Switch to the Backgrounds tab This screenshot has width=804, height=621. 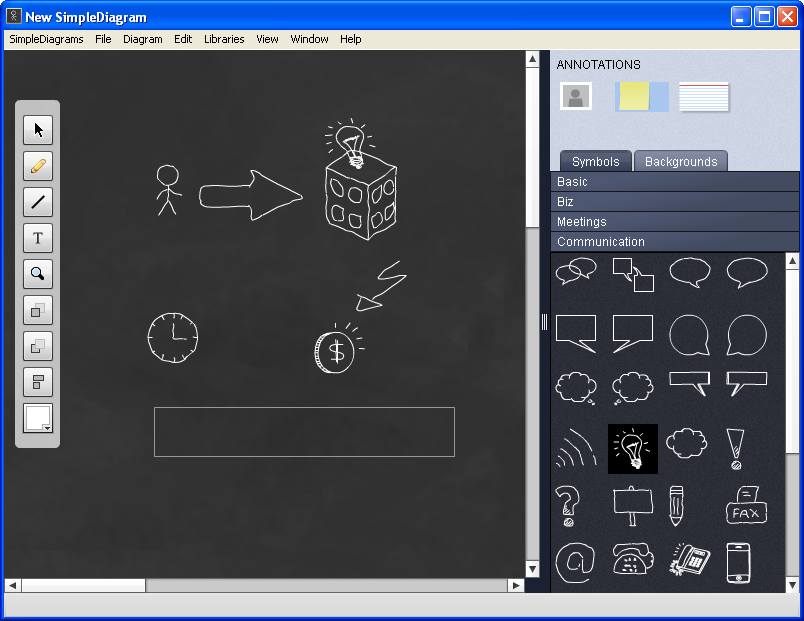point(681,162)
